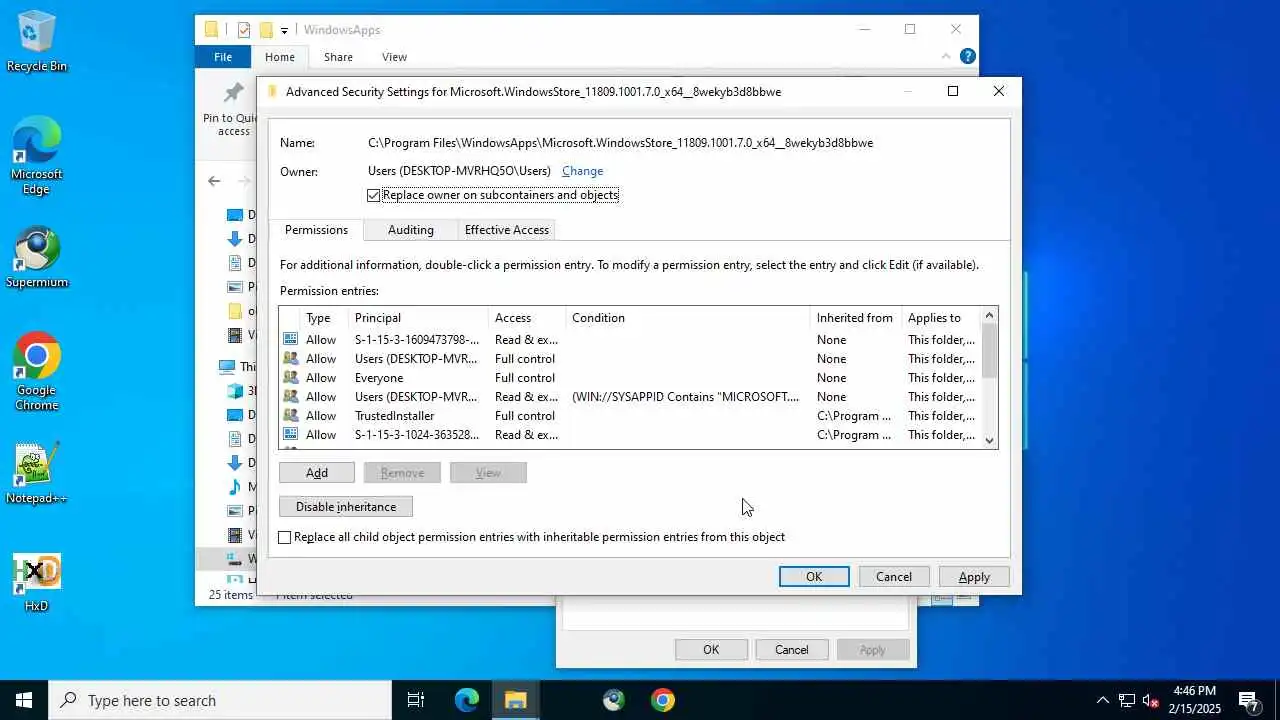Toggle Replace owner on subcontainers and objects
This screenshot has height=720, width=1280.
click(374, 195)
